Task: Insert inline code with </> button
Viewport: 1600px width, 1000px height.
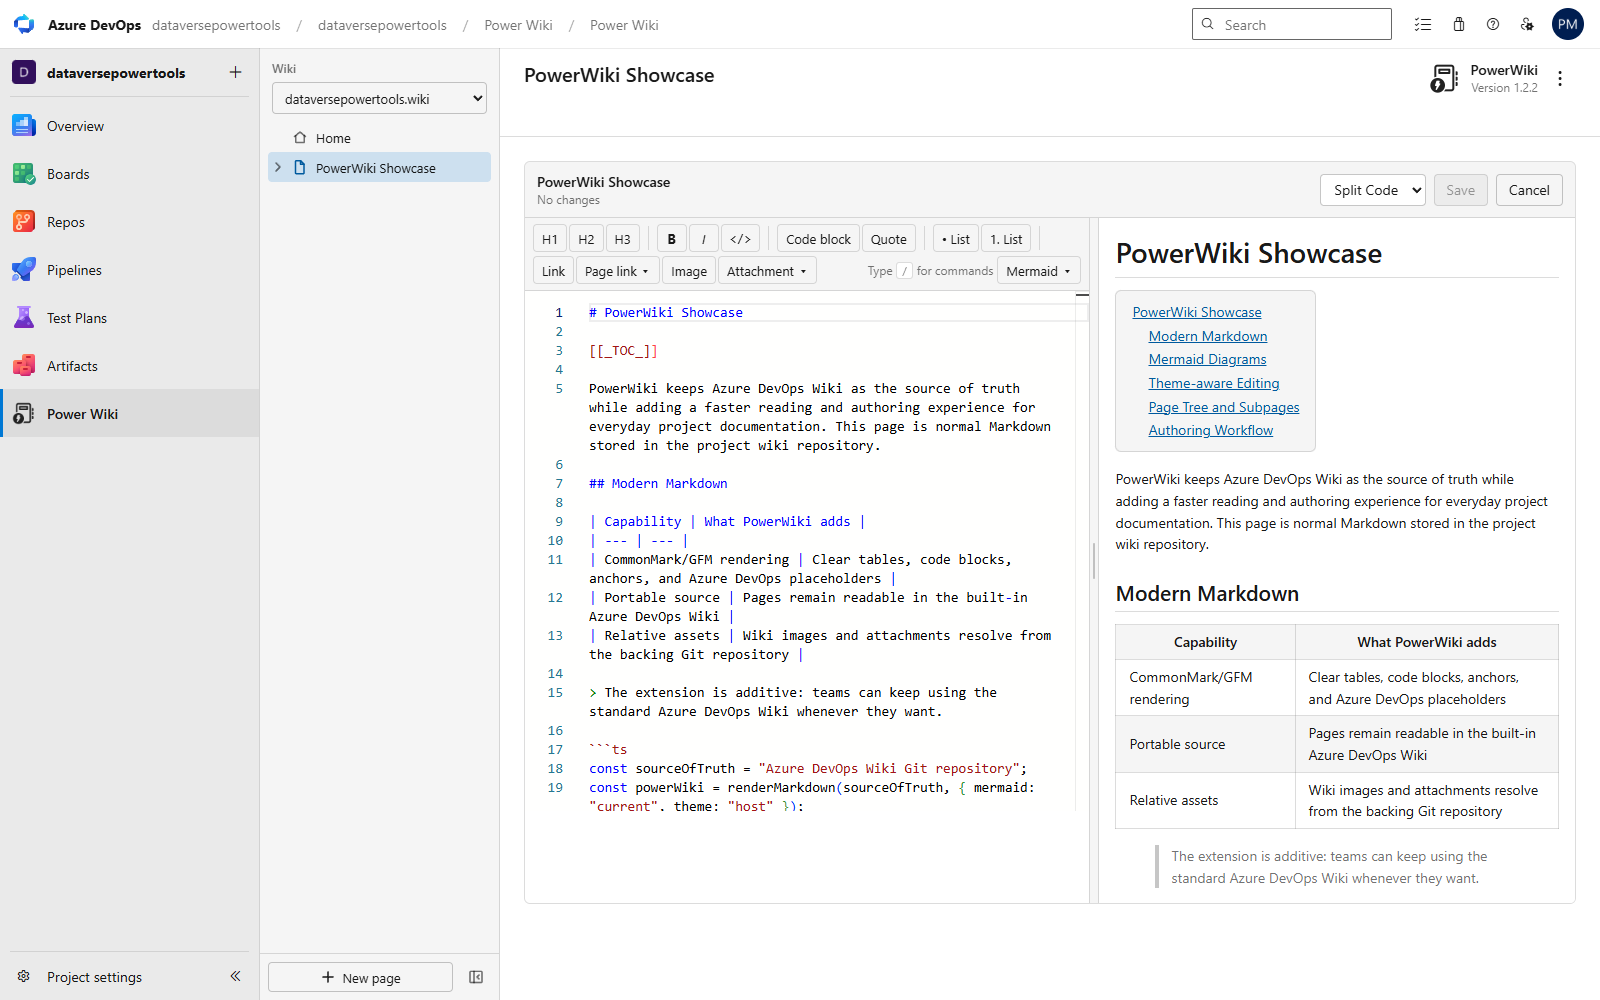Action: pyautogui.click(x=740, y=239)
